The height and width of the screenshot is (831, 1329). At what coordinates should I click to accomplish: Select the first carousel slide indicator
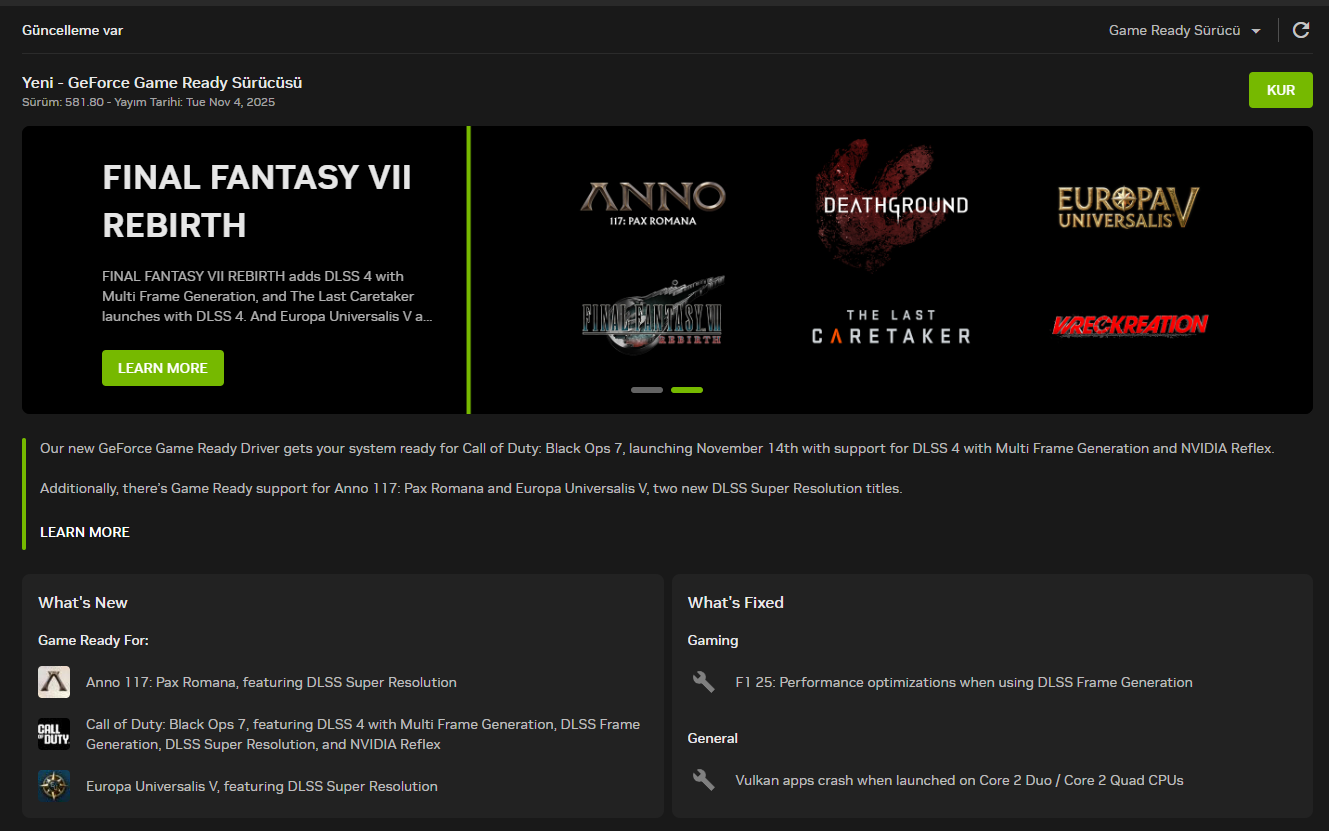click(x=647, y=390)
